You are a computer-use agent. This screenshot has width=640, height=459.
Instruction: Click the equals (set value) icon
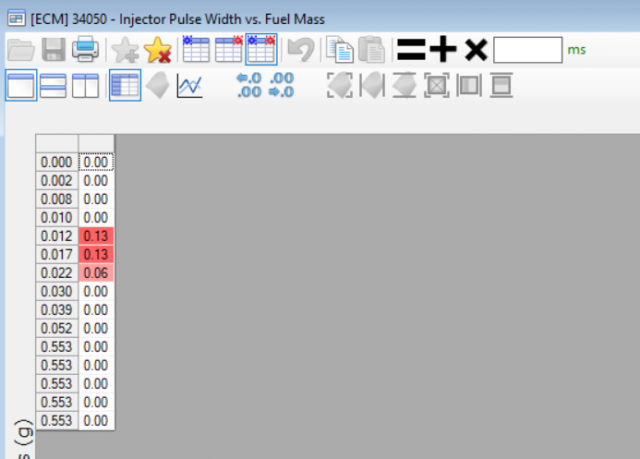410,49
